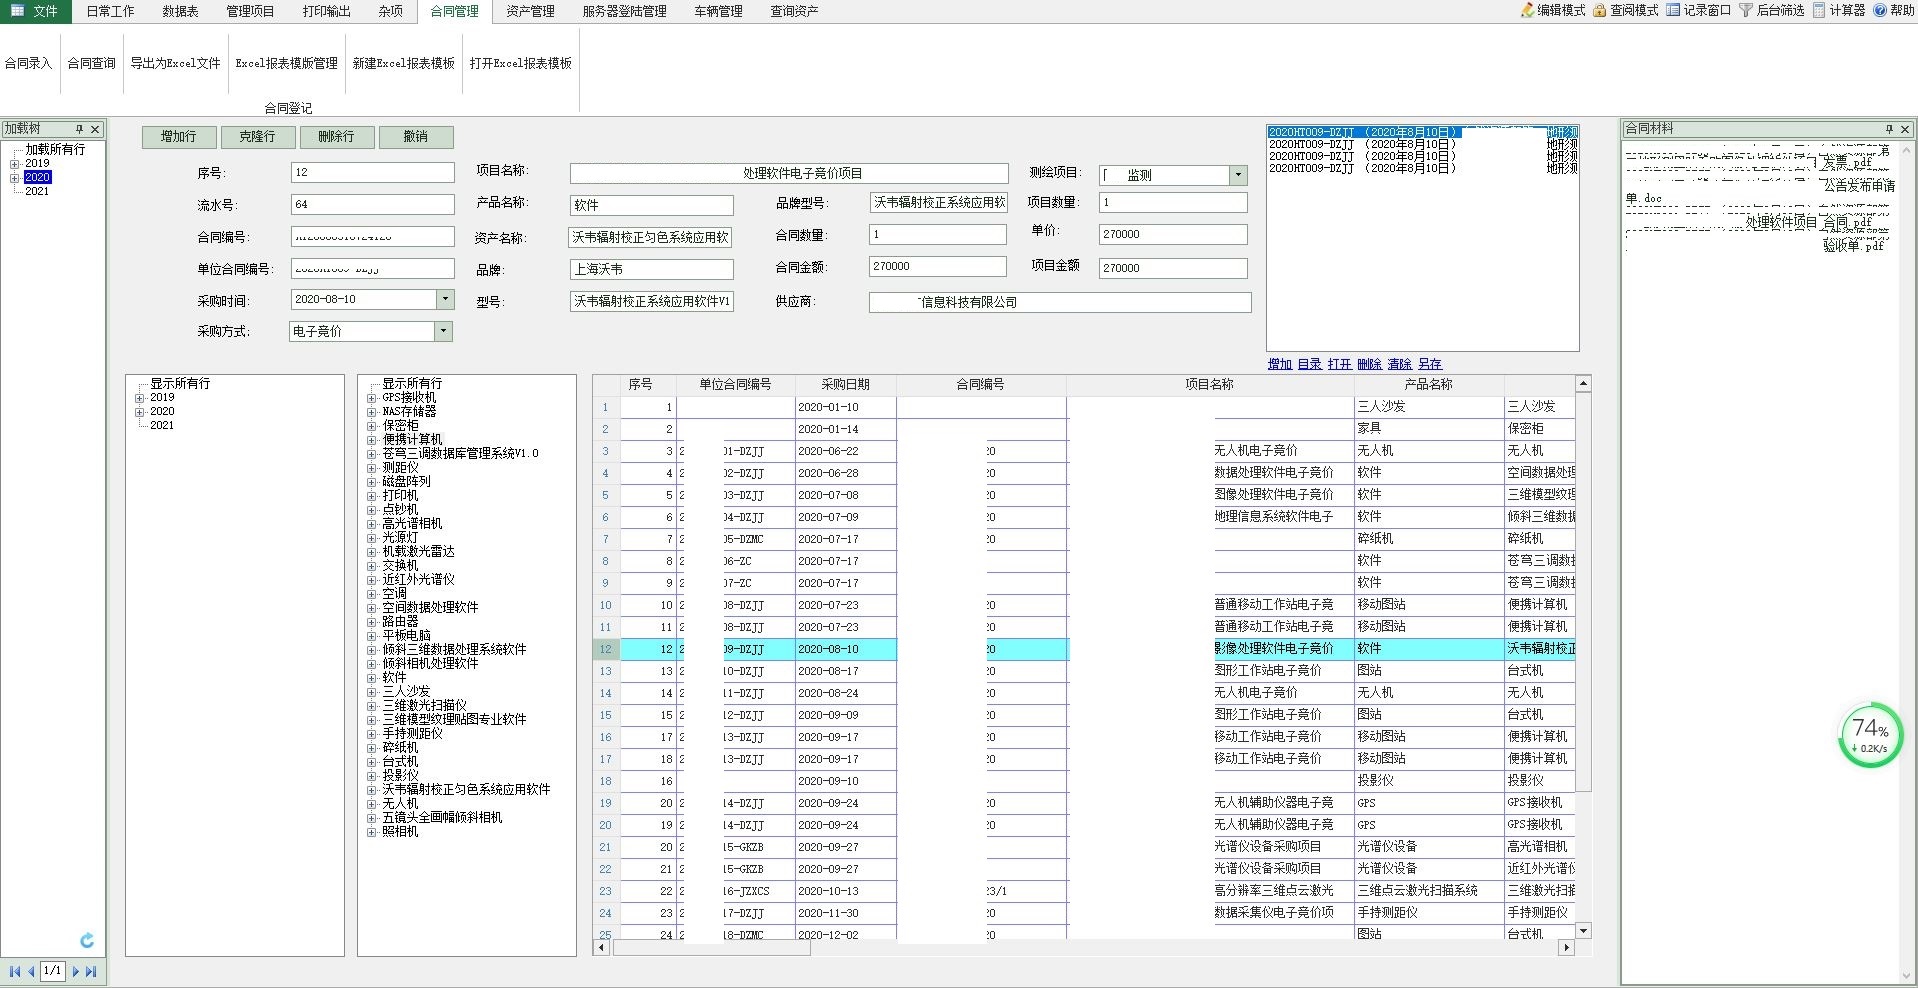This screenshot has width=1918, height=988.
Task: Click table vertical scrollbar down arrow
Action: [x=1583, y=930]
